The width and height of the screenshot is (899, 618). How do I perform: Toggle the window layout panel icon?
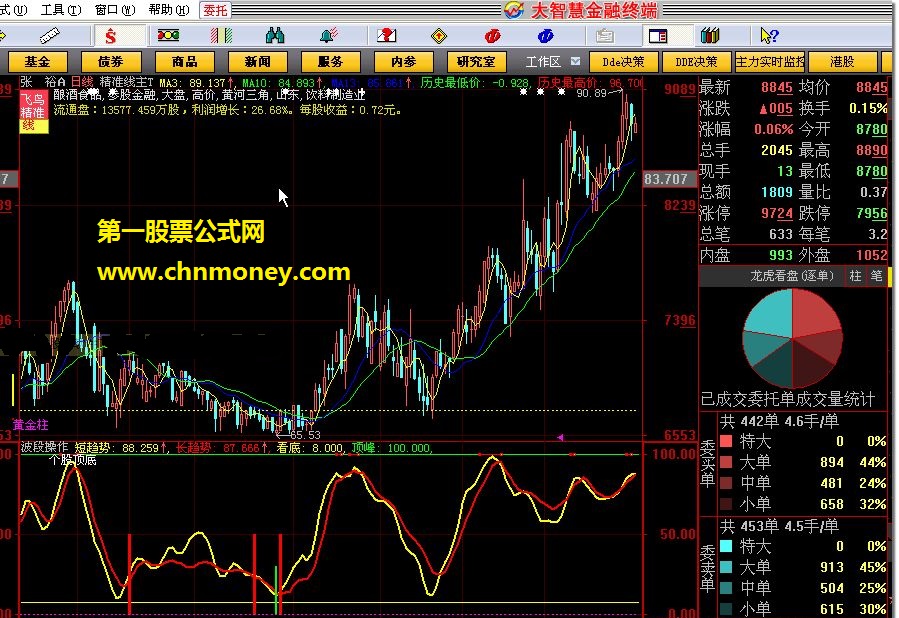658,36
